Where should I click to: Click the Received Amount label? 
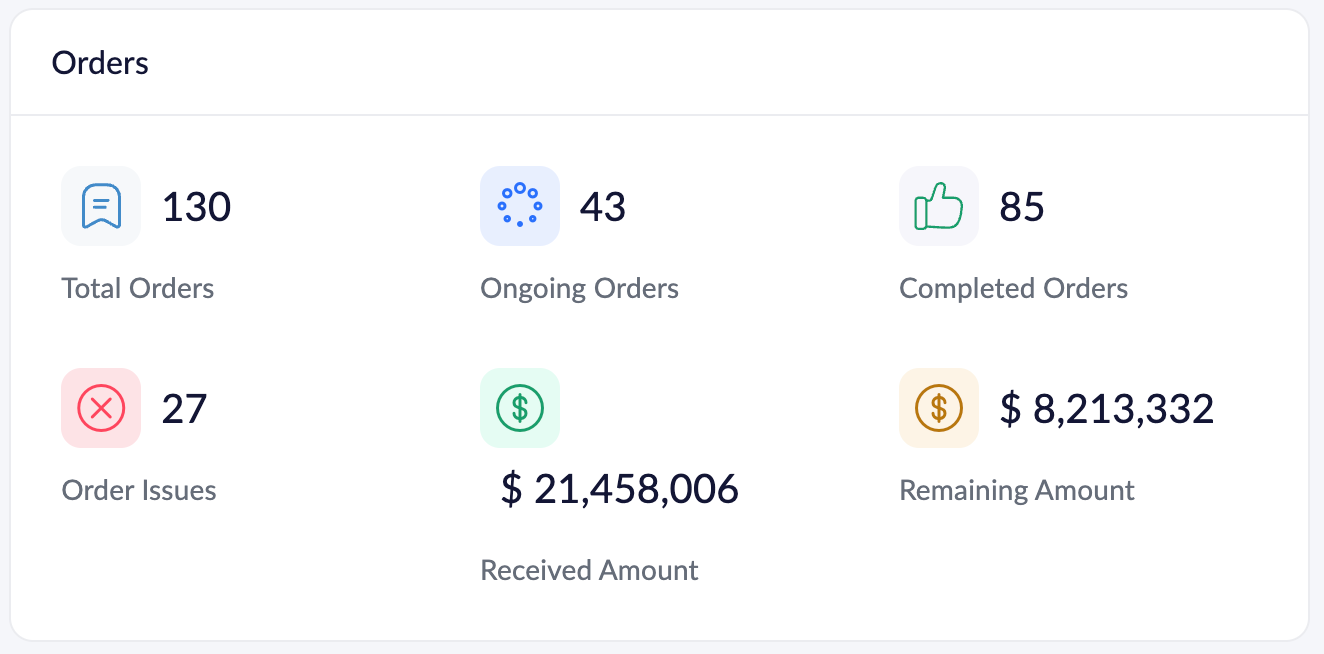click(x=589, y=570)
